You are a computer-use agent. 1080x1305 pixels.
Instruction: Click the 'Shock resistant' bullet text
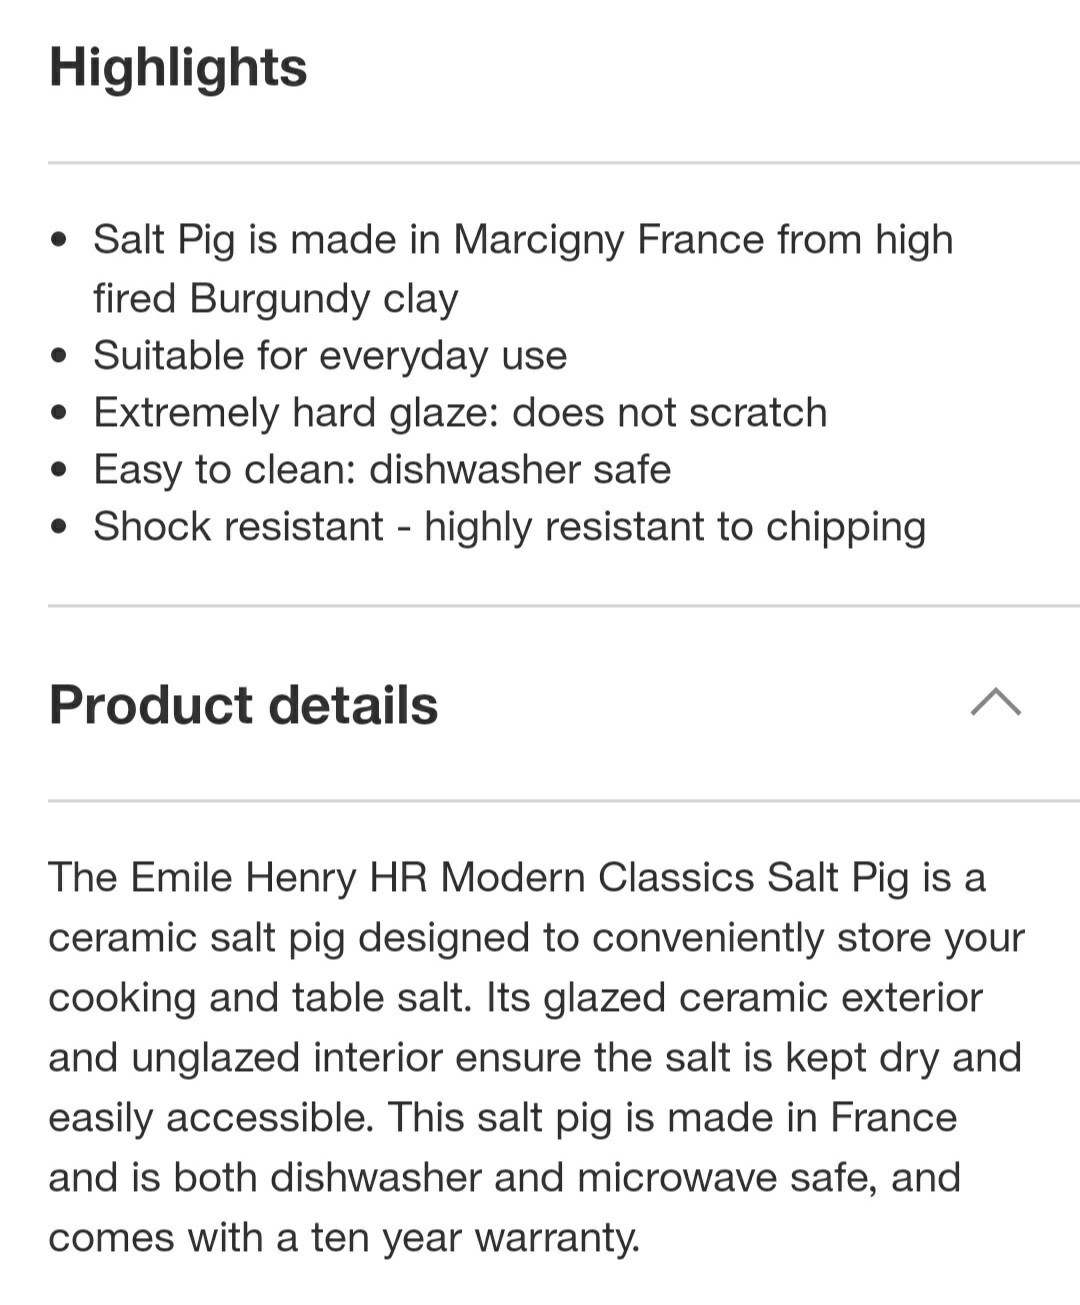pos(510,527)
